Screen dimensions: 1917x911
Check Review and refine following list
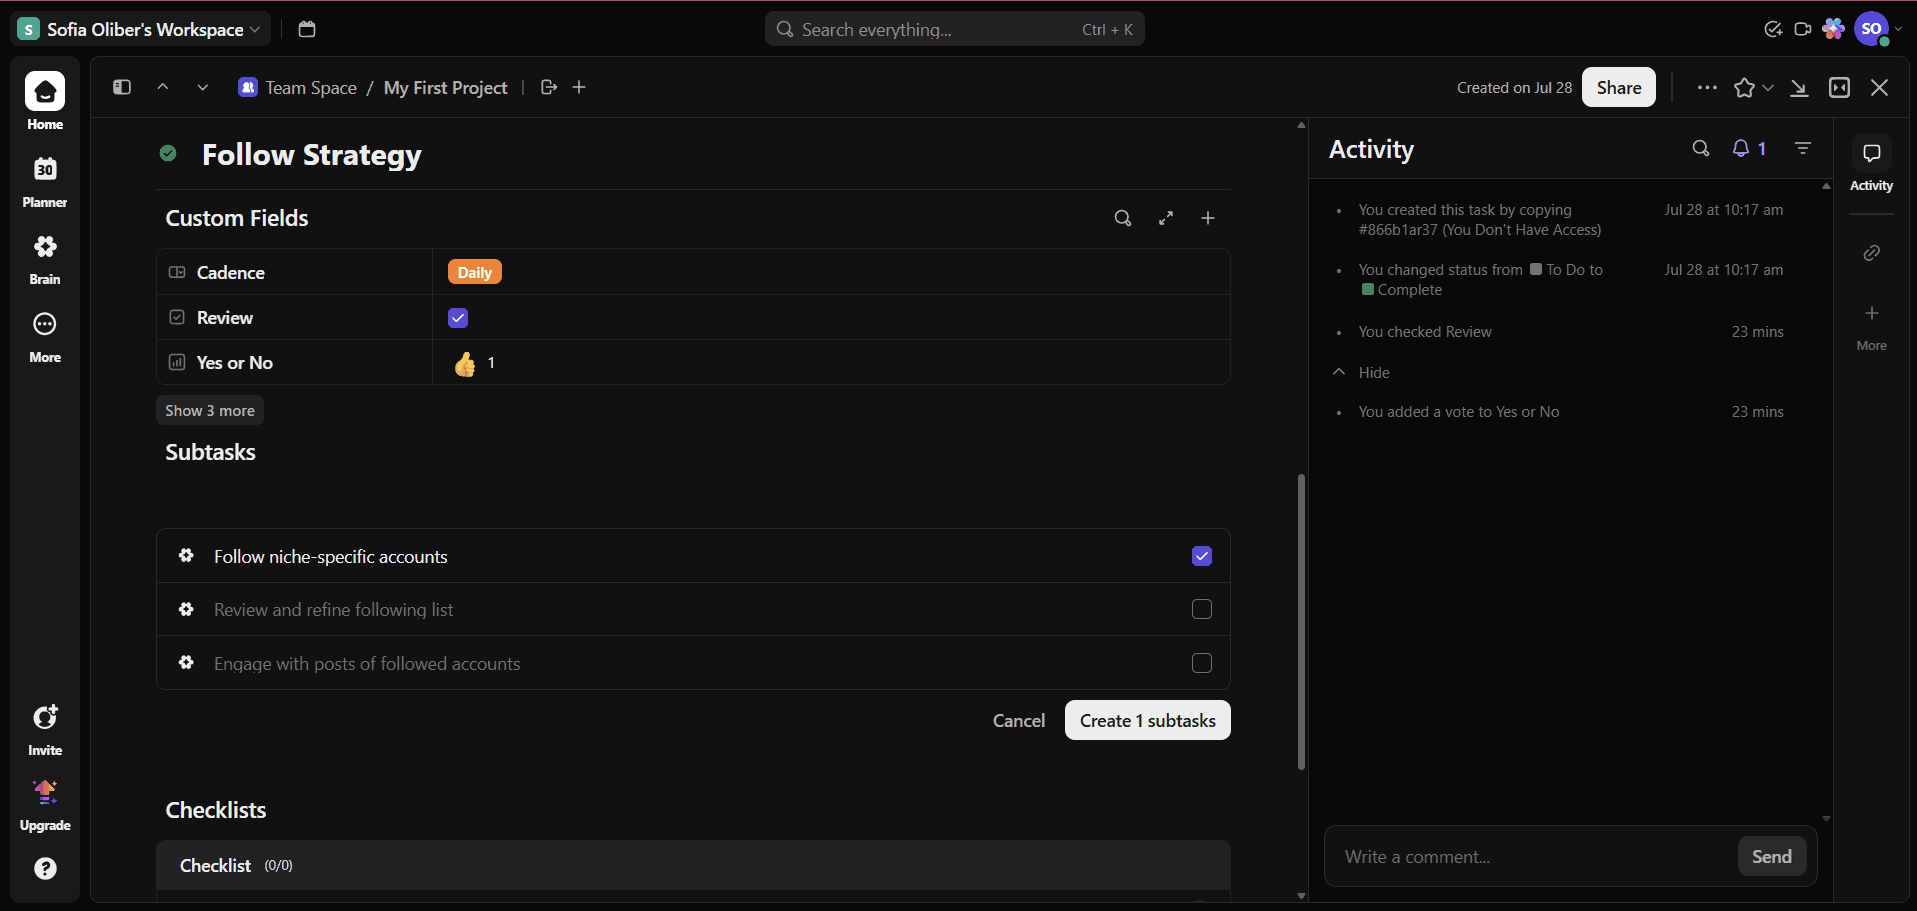1202,609
